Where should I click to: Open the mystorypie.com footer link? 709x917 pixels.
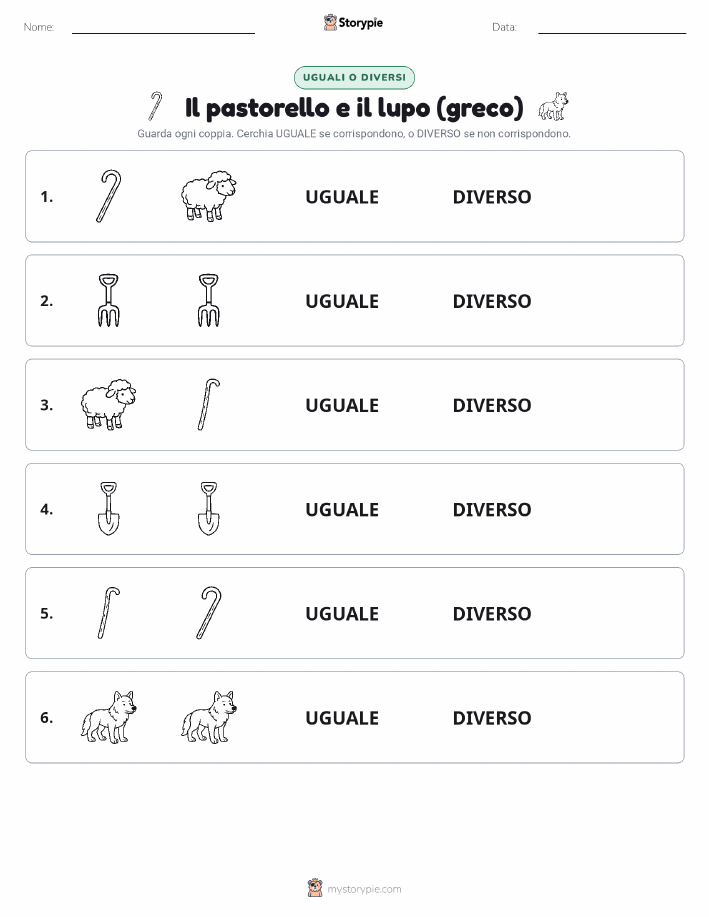click(x=354, y=888)
